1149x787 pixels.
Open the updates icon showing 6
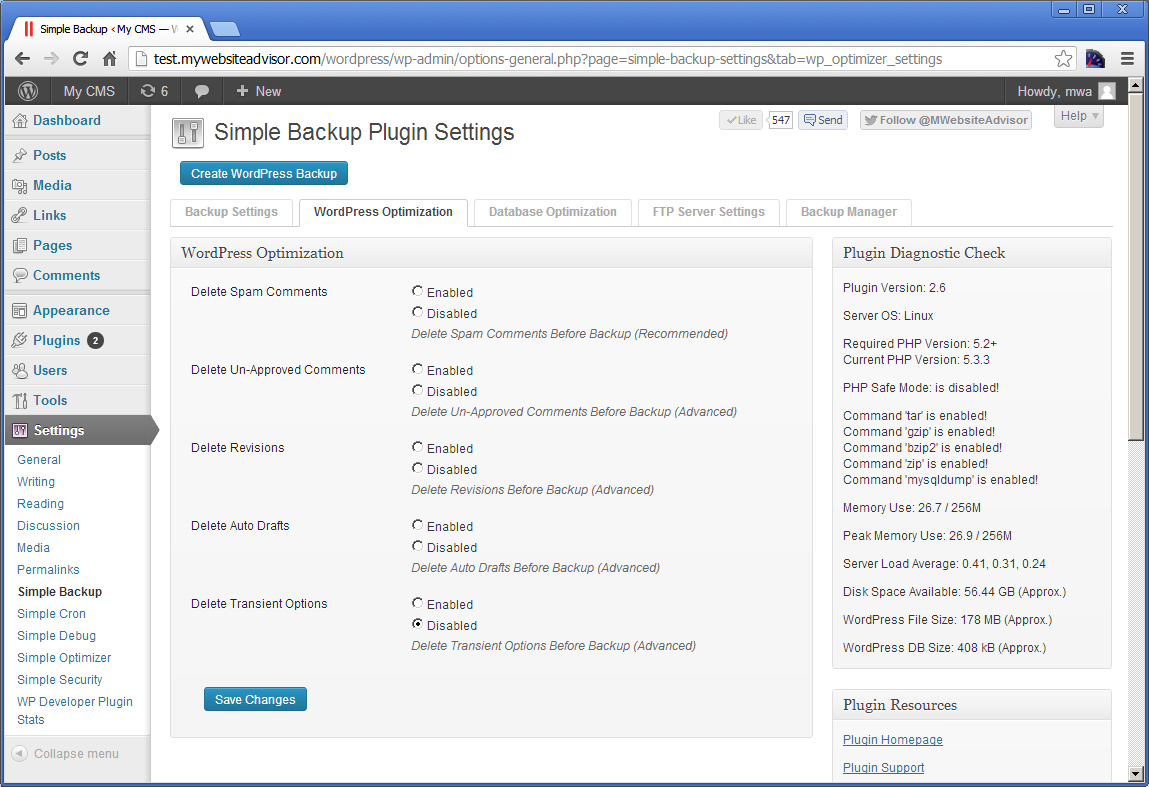point(155,91)
